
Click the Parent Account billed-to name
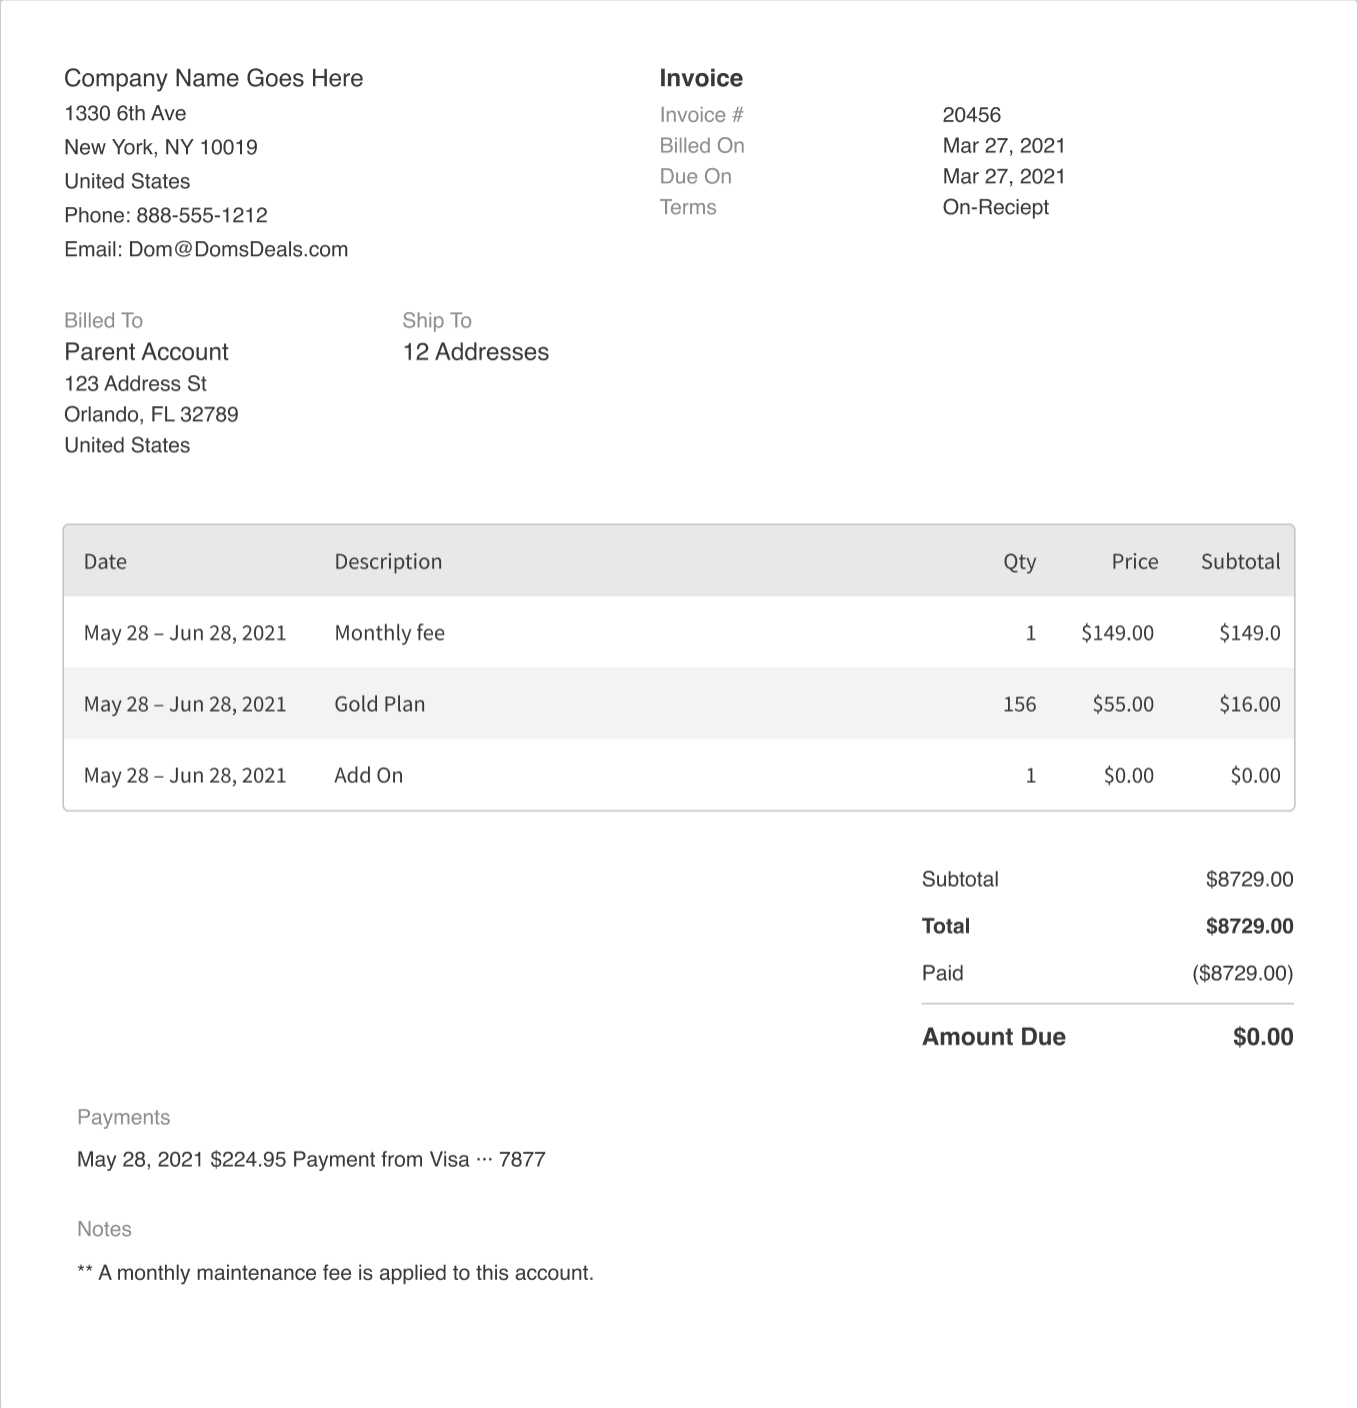[147, 352]
